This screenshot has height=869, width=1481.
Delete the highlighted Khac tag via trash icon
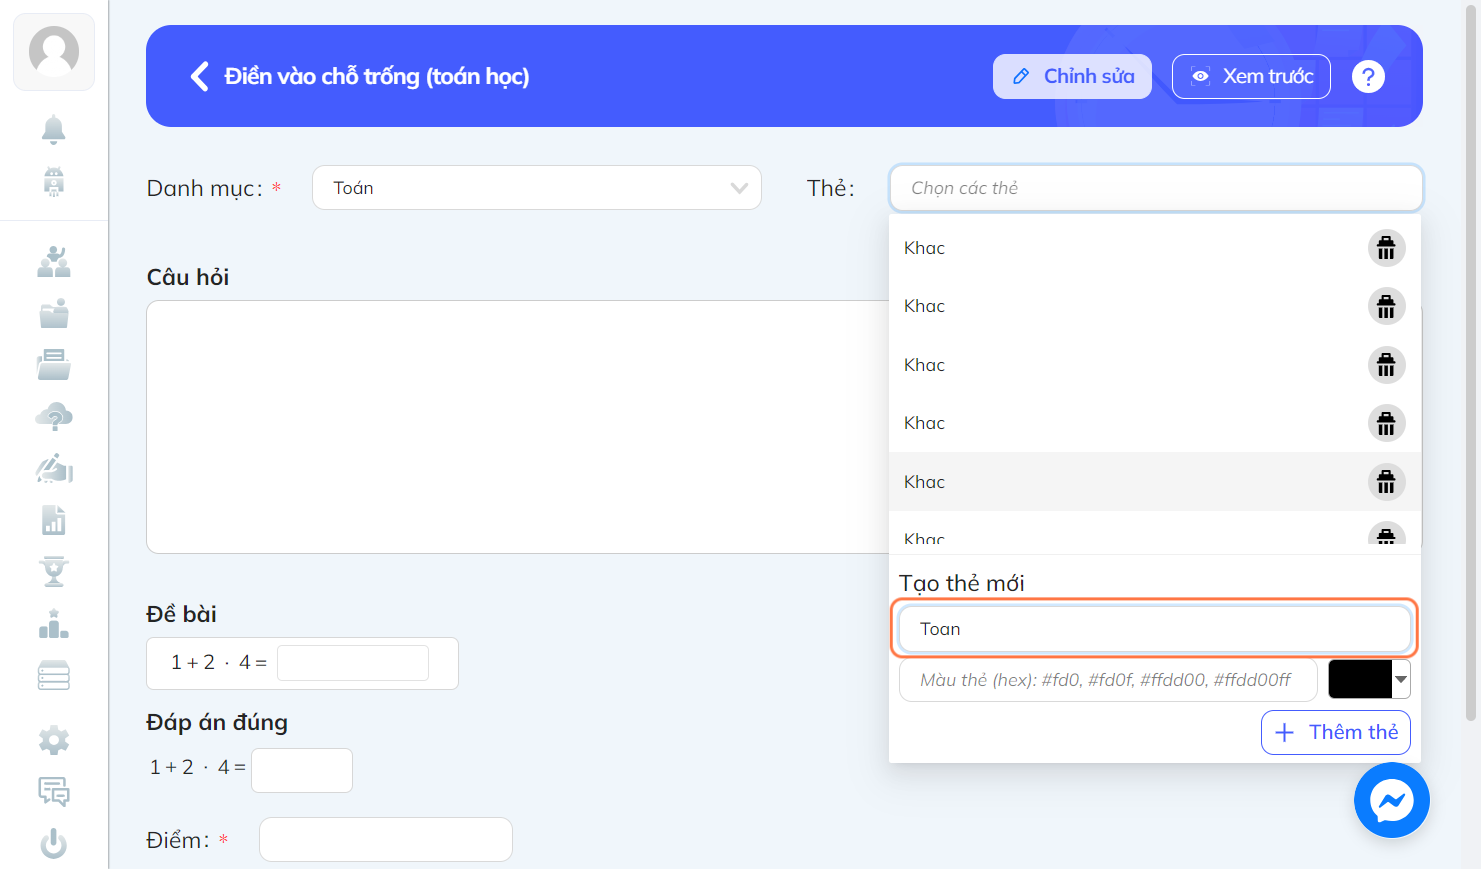tap(1386, 482)
